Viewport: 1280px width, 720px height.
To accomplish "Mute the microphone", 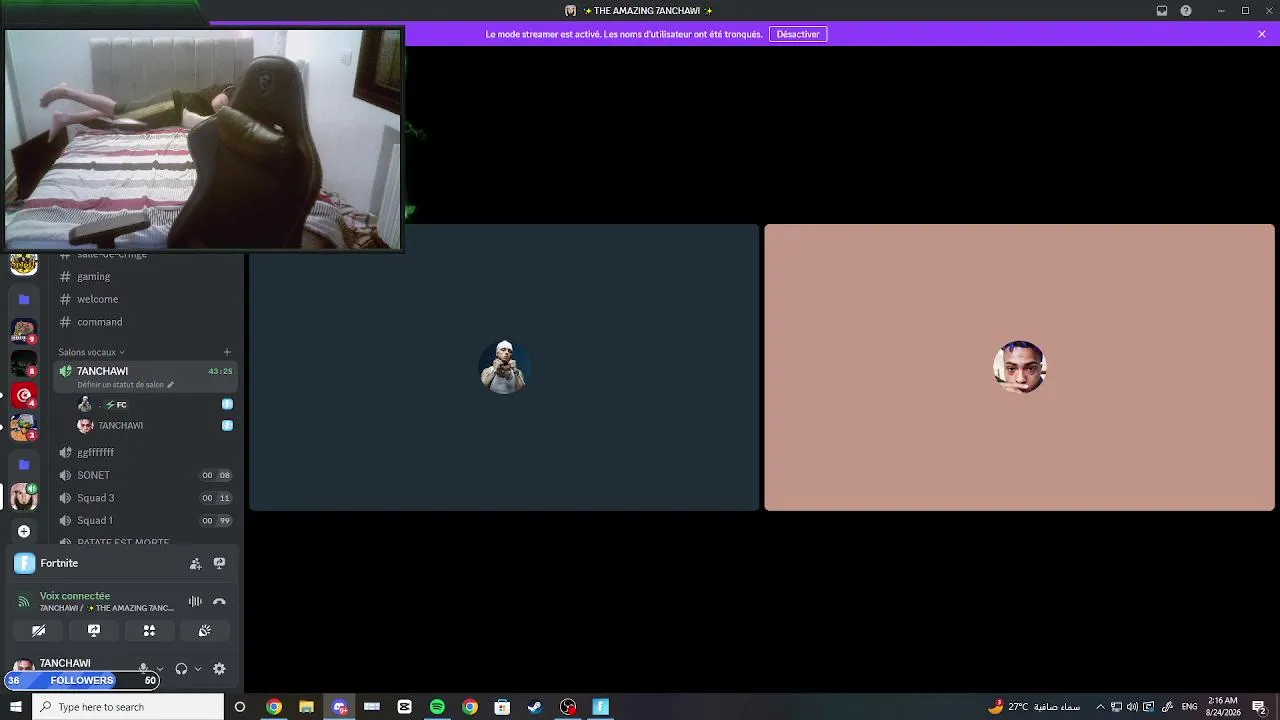I will pos(144,668).
